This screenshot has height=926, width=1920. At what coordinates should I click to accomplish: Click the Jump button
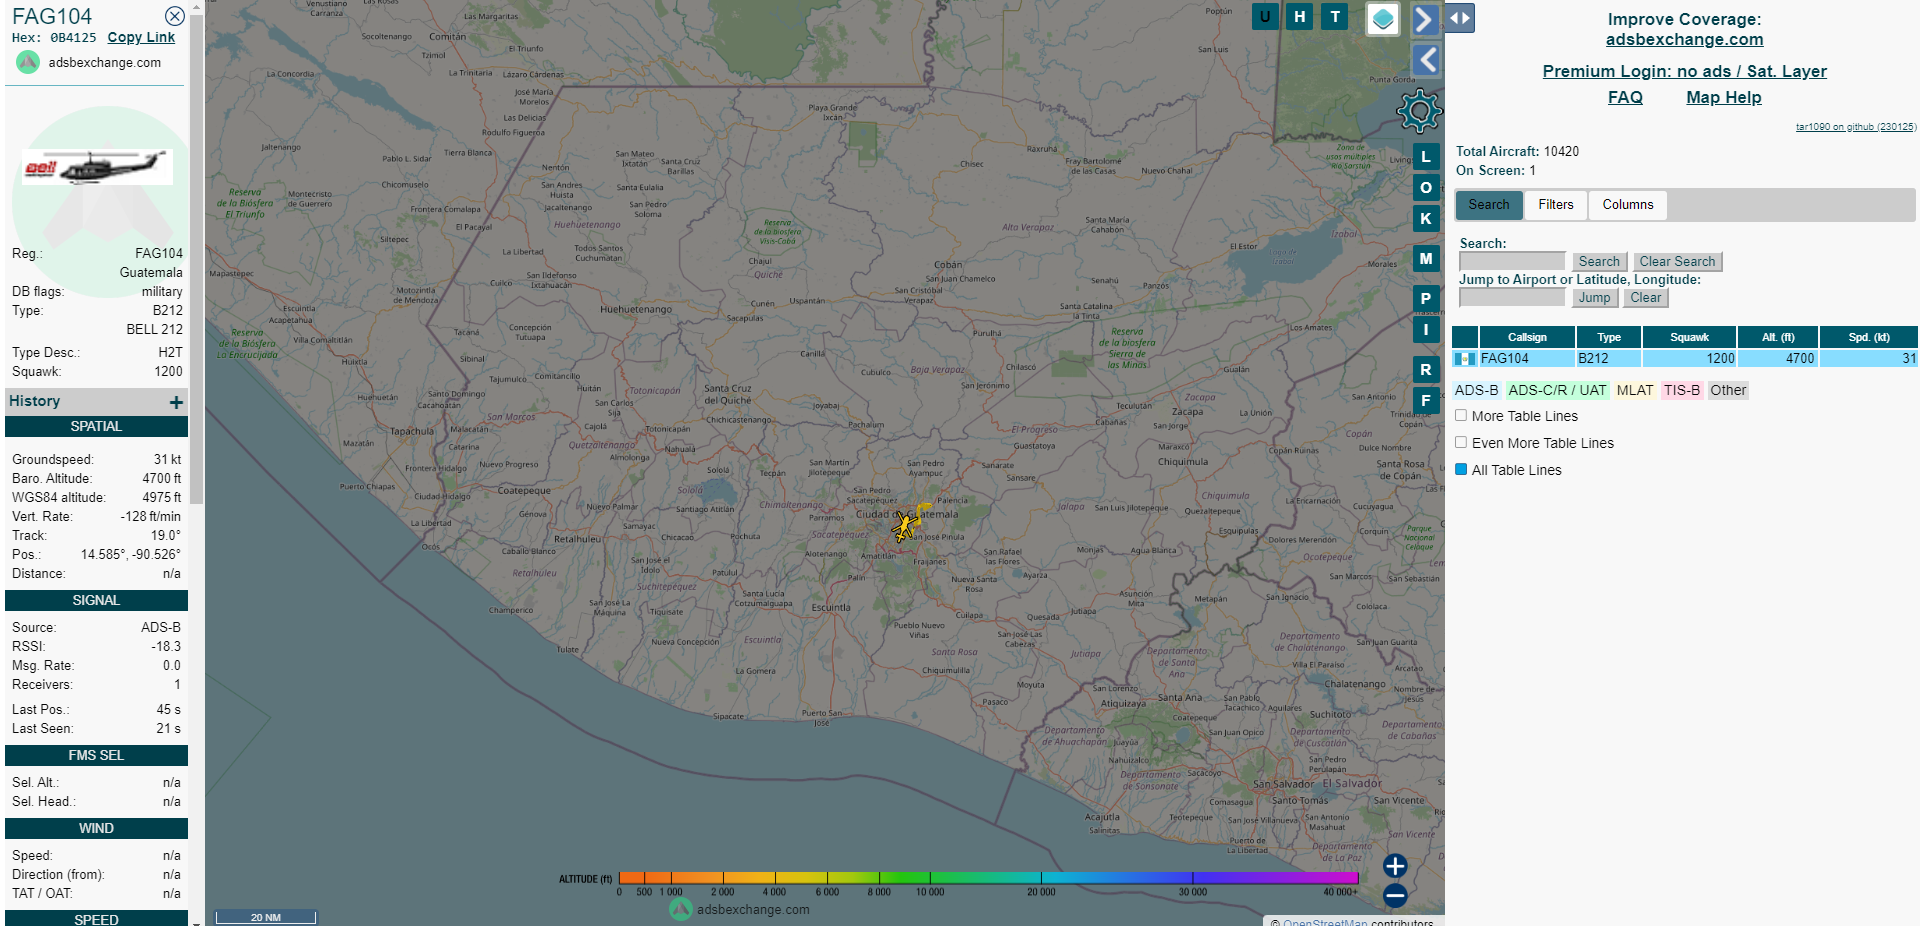pos(1594,298)
